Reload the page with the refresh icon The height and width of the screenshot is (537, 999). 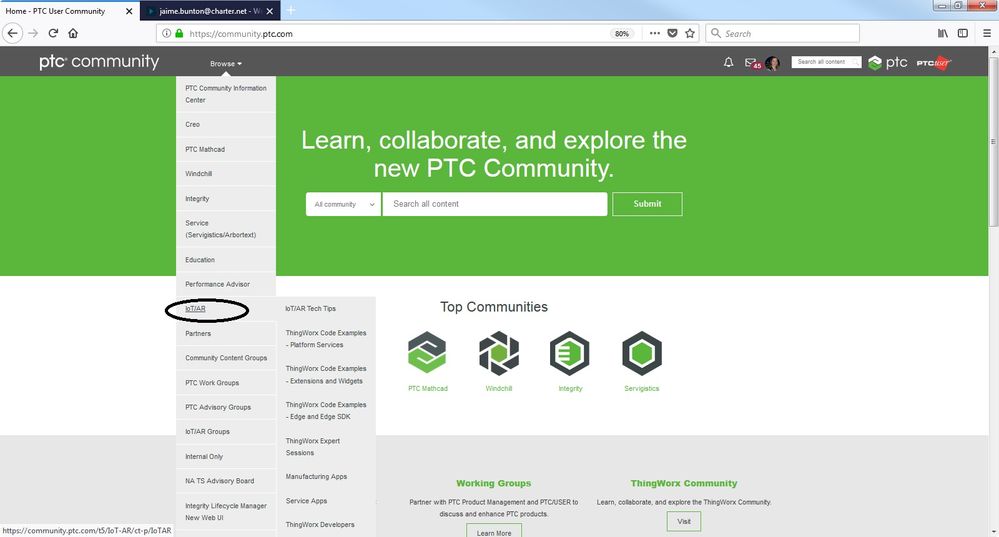(x=54, y=33)
